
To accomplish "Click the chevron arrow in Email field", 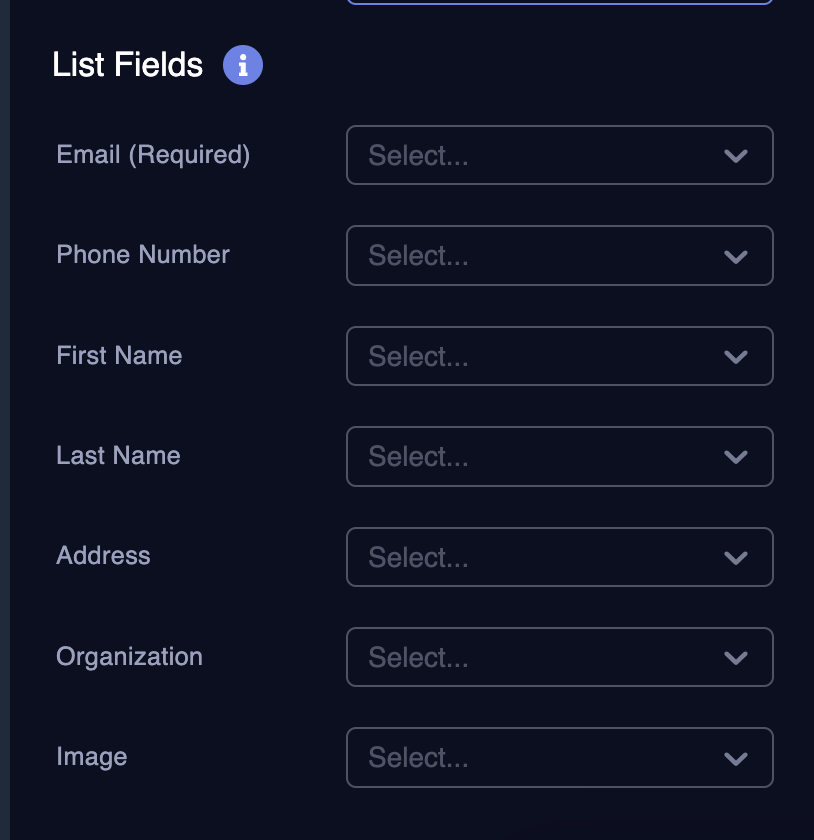I will (x=735, y=156).
